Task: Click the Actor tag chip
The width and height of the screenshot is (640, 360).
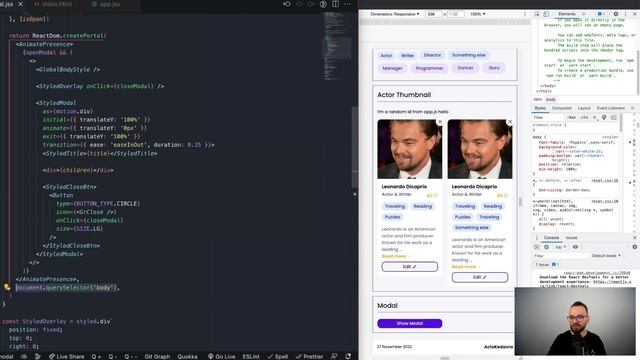Action: 386,56
